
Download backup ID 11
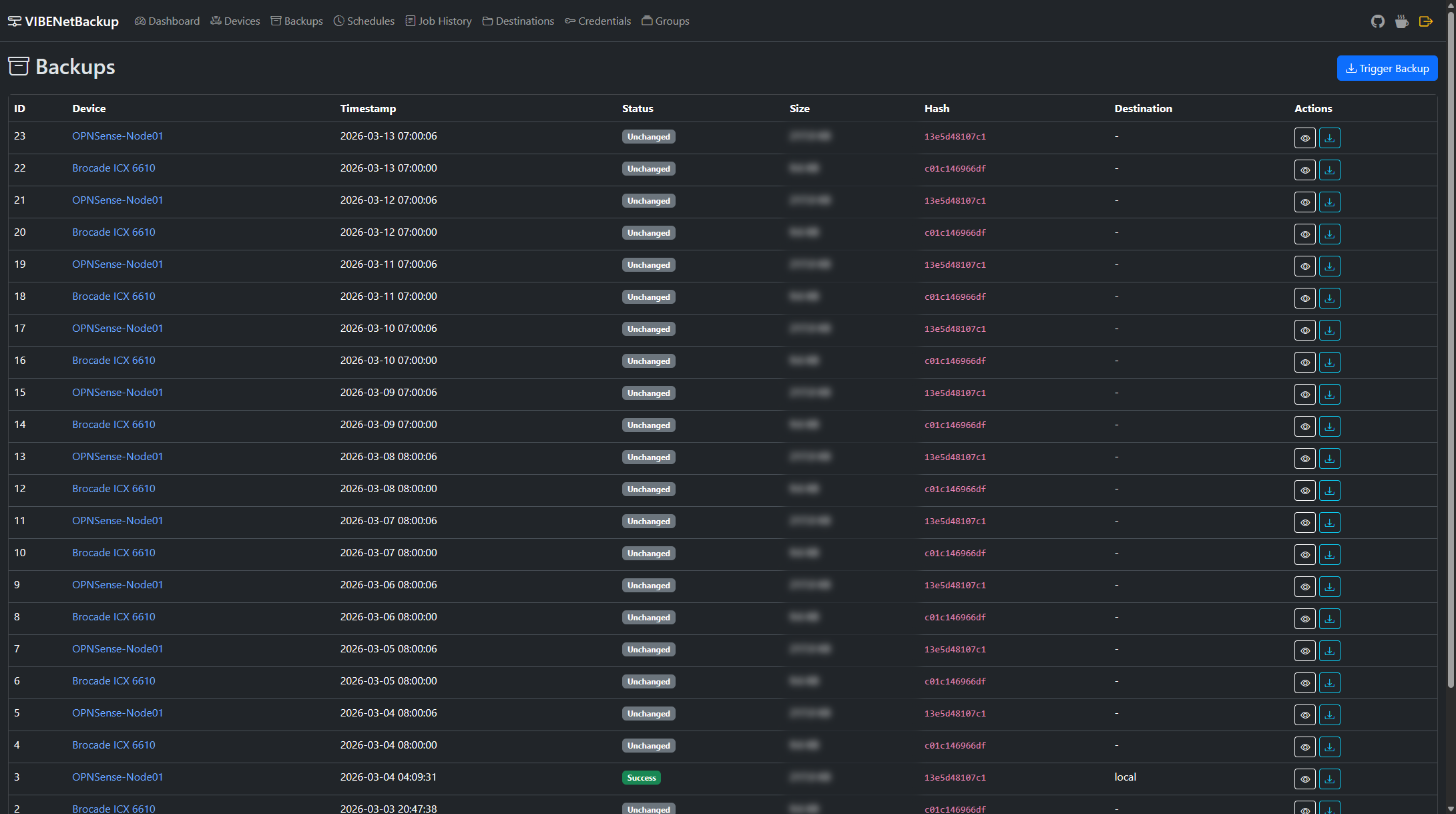coord(1330,522)
